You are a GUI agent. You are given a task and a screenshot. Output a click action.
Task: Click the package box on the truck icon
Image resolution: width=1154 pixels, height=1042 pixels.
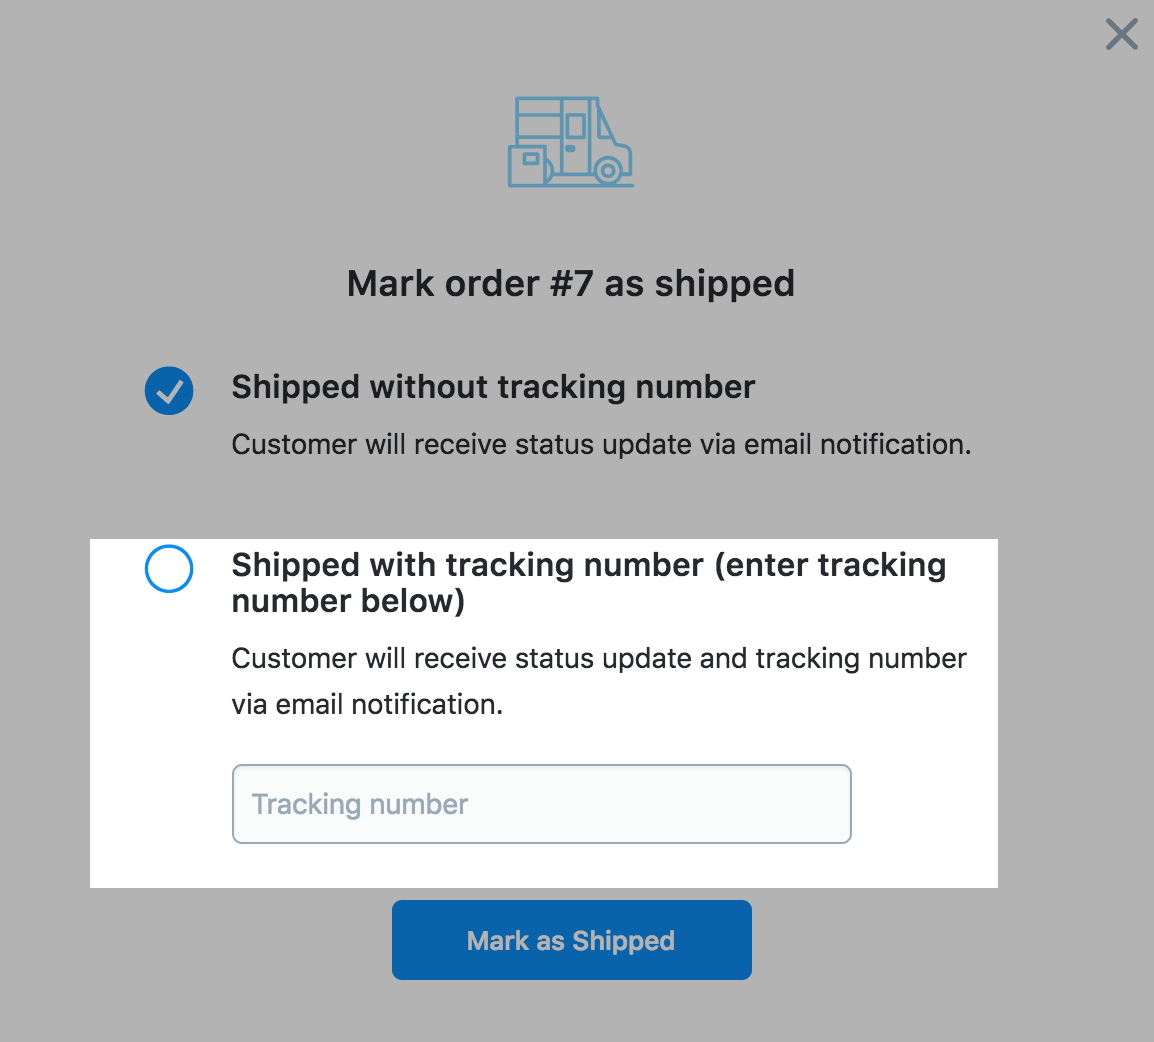click(x=528, y=165)
